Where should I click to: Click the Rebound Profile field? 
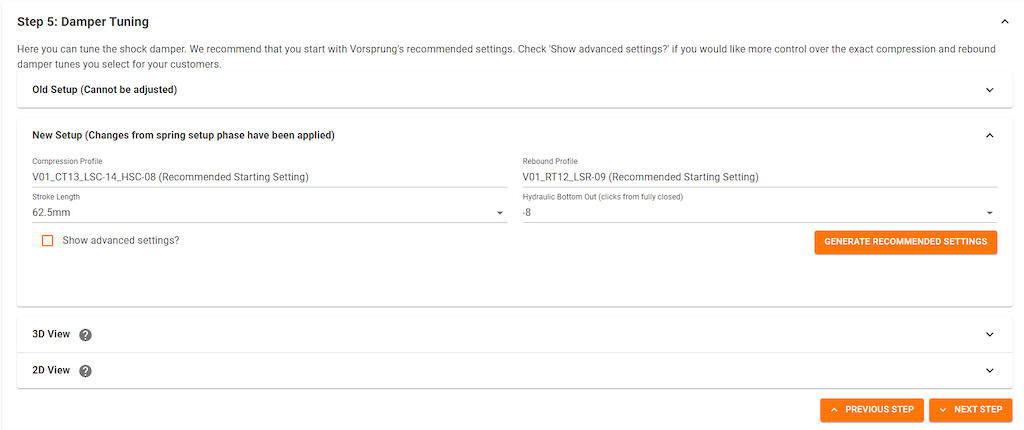click(758, 177)
